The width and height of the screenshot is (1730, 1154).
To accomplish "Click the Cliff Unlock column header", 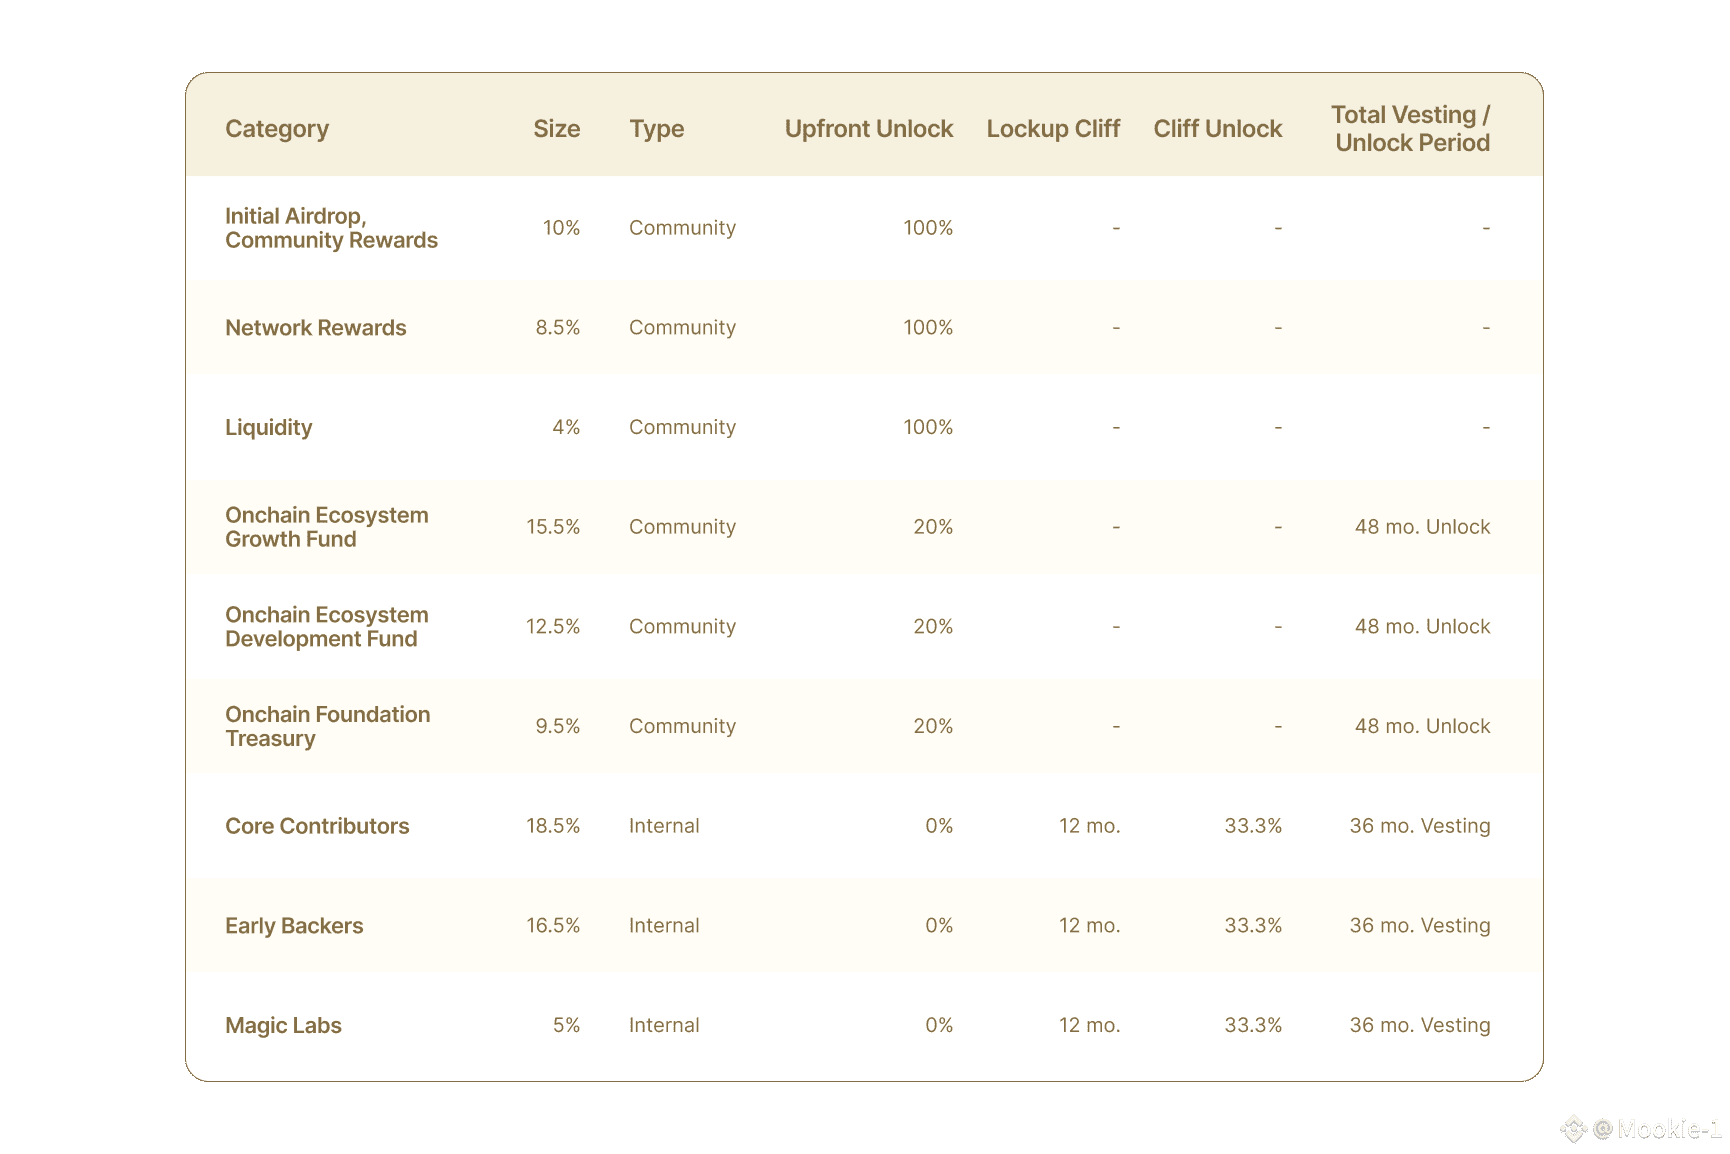I will point(1218,129).
